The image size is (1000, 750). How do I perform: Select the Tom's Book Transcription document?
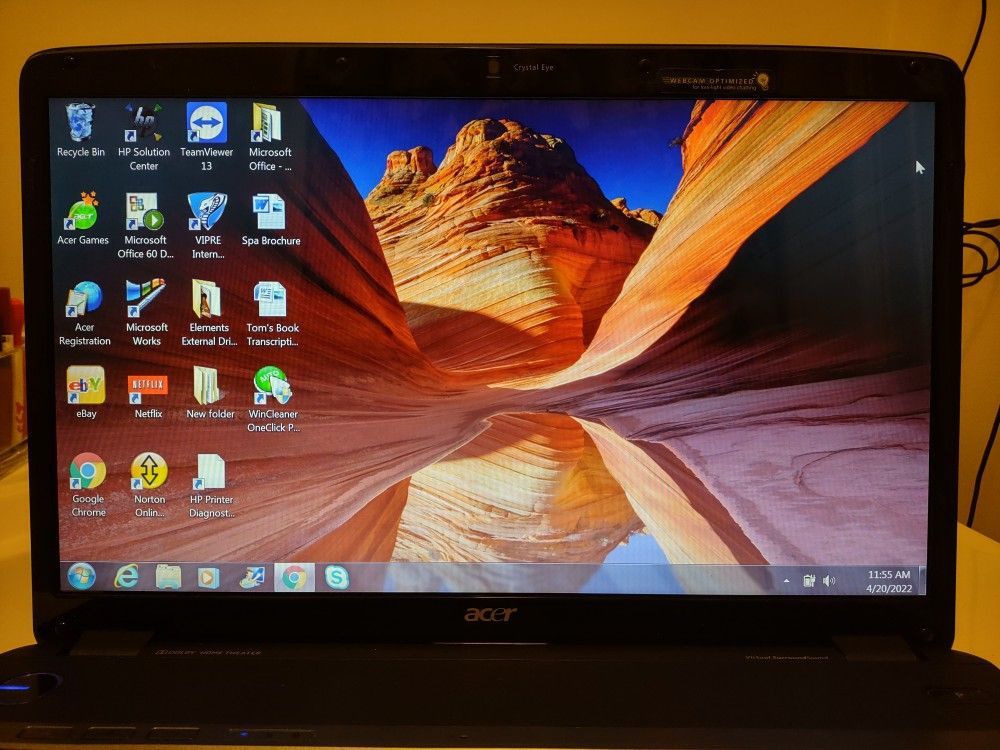click(x=272, y=299)
